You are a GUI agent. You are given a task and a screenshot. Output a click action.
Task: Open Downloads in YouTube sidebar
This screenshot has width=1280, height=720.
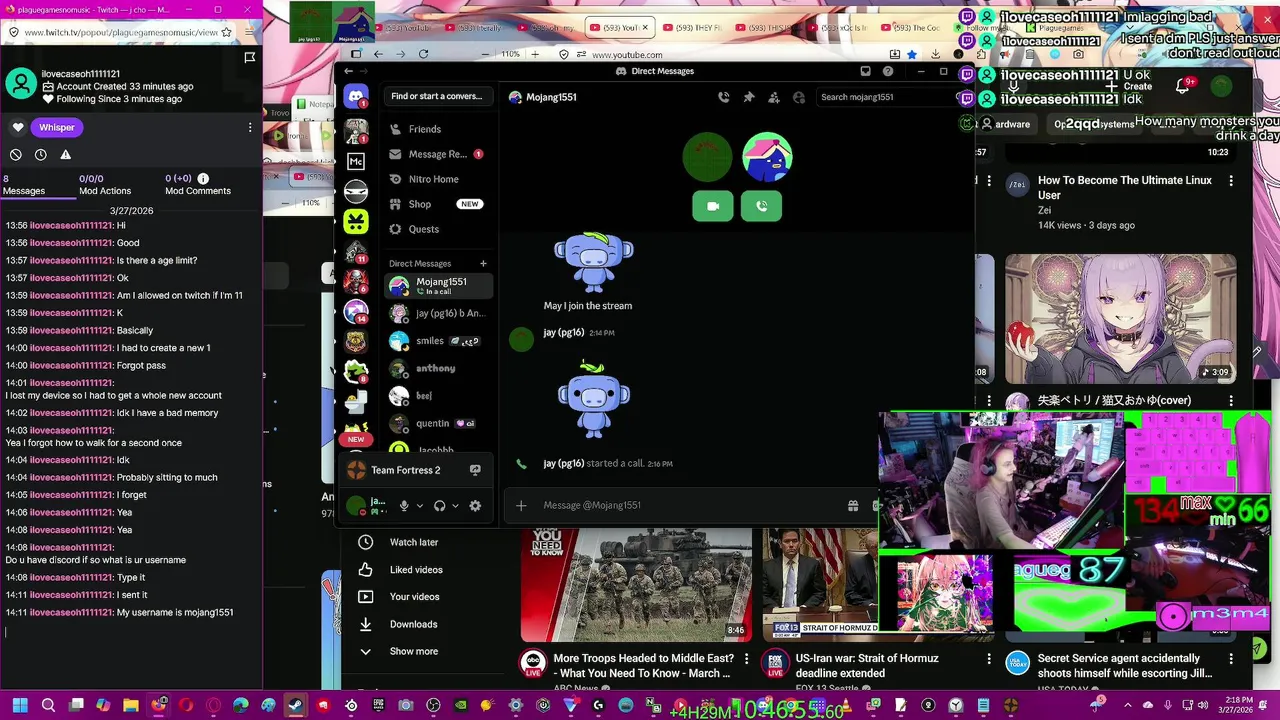click(413, 624)
